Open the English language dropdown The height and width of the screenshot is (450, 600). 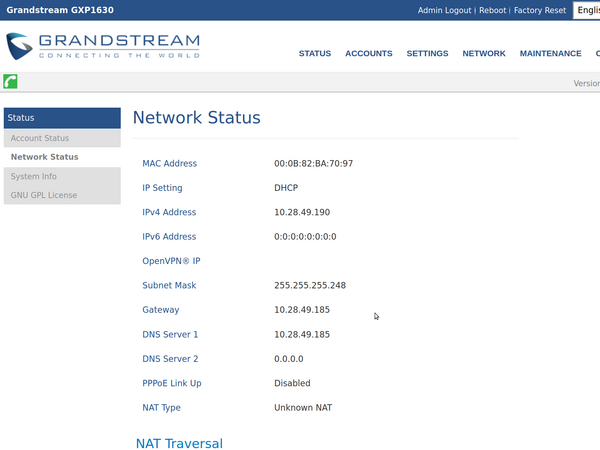587,10
